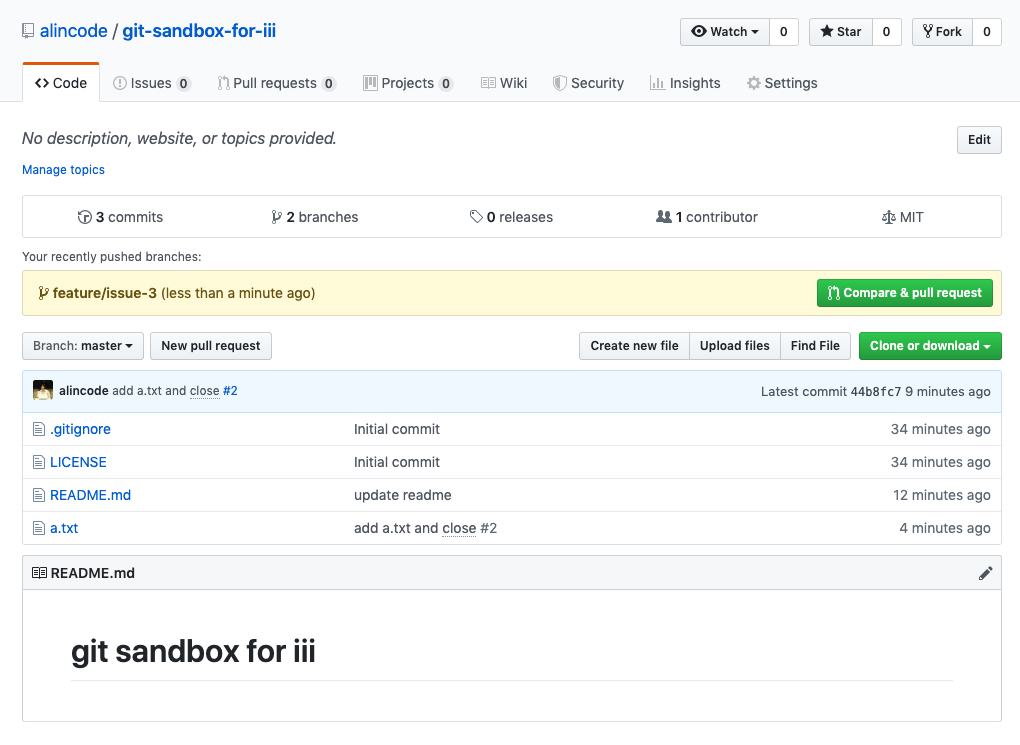The height and width of the screenshot is (745, 1020).
Task: Click the MIT license scale icon
Action: (888, 217)
